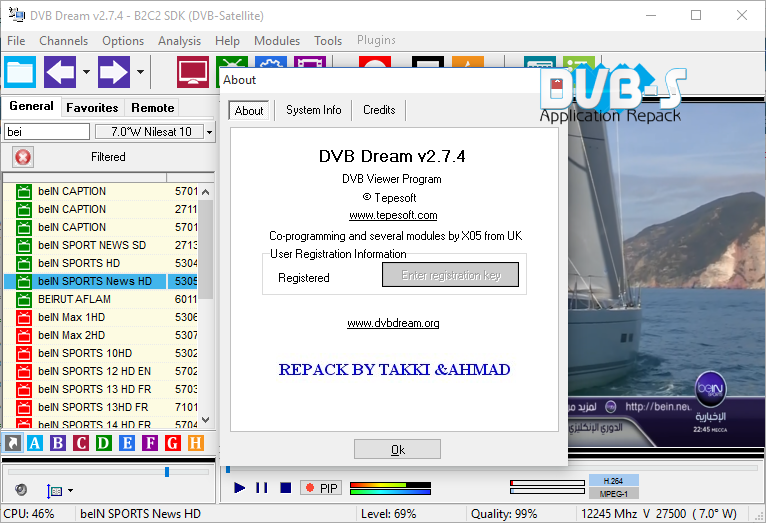Open the File menu
This screenshot has height=523, width=766.
point(16,41)
